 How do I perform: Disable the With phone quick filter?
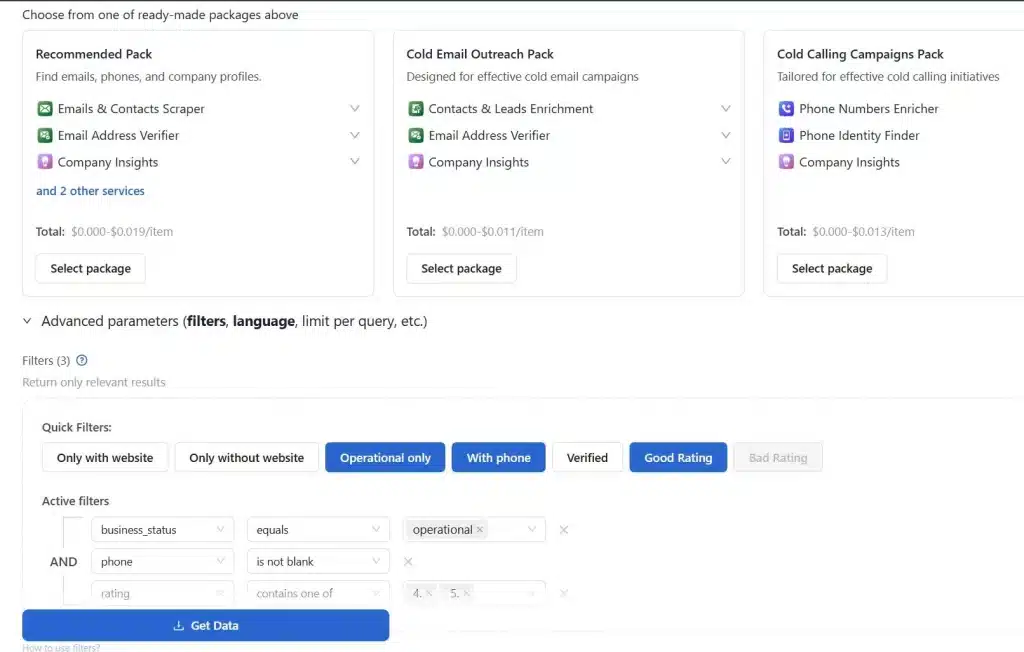click(498, 457)
